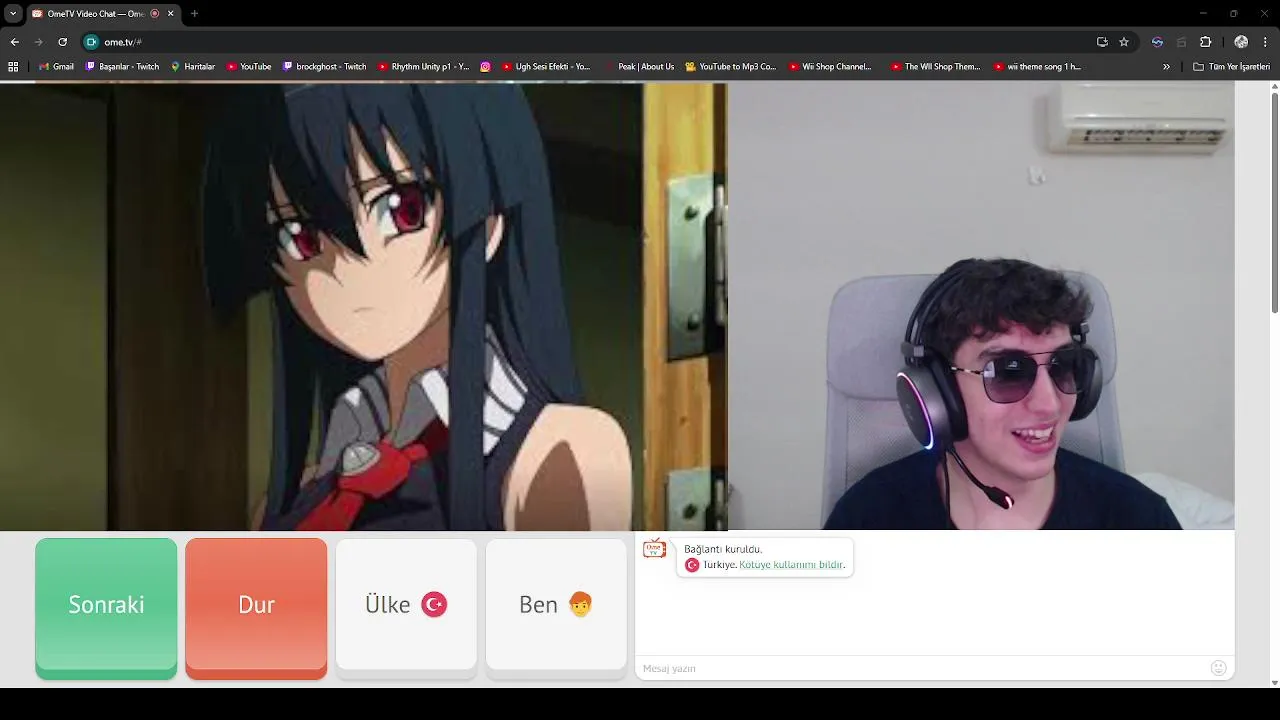
Task: Open the Chrome three-dot menu
Action: (x=1265, y=42)
